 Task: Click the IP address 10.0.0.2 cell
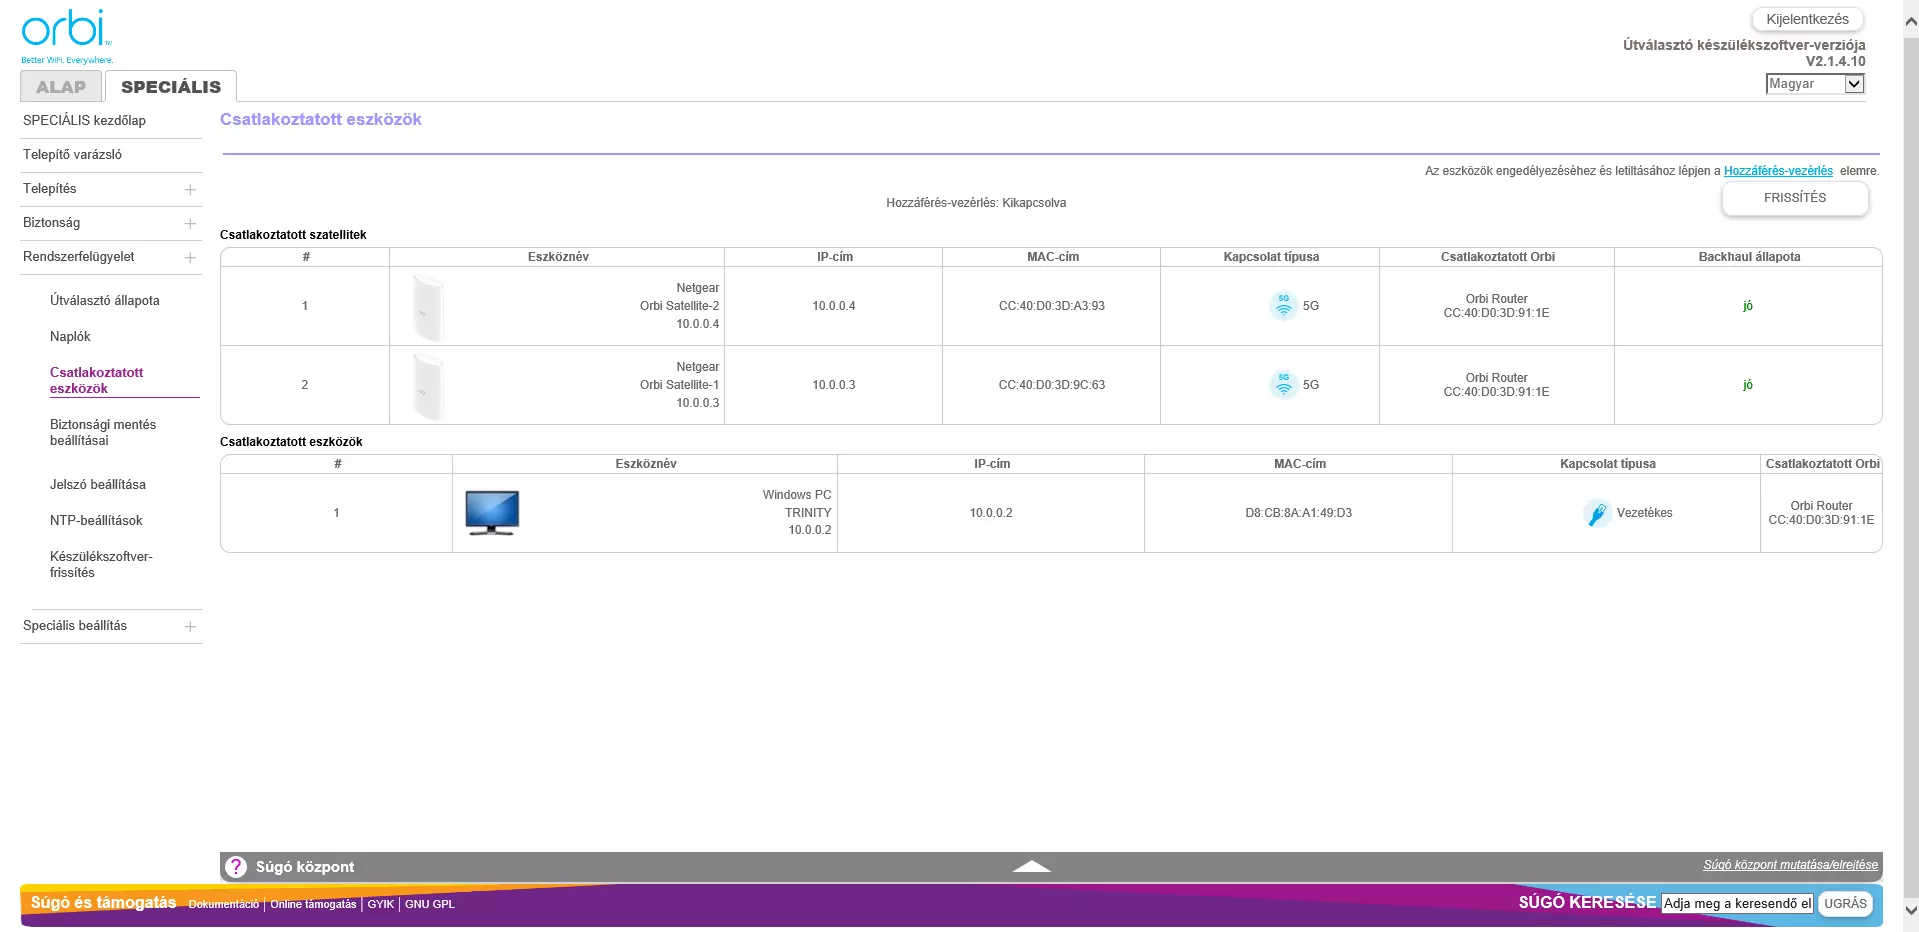990,513
